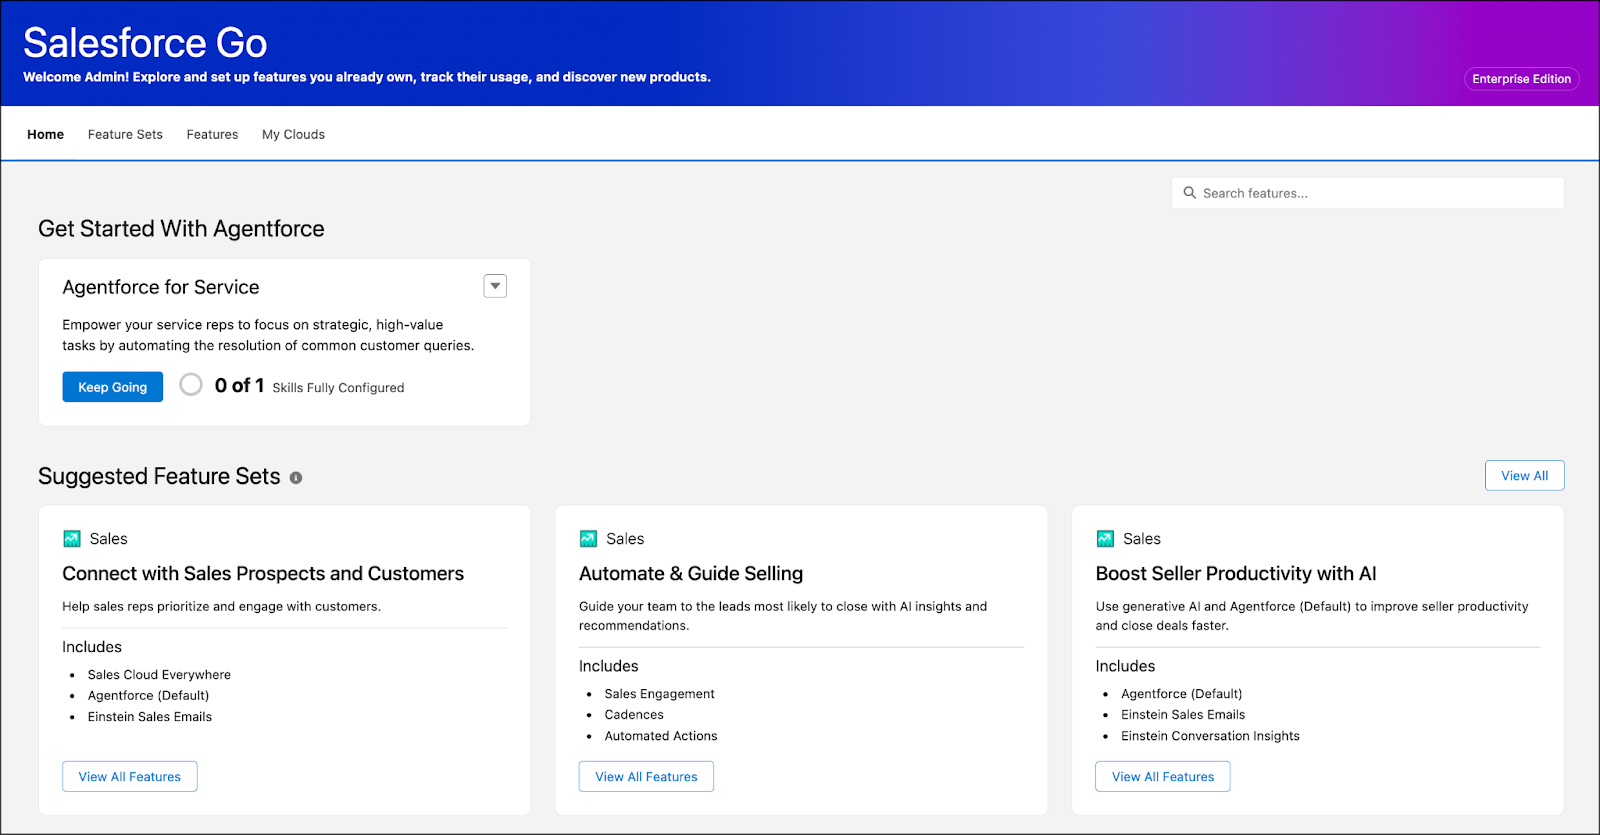1600x835 pixels.
Task: Click Einstein Sales Emails in the first card
Action: 150,717
